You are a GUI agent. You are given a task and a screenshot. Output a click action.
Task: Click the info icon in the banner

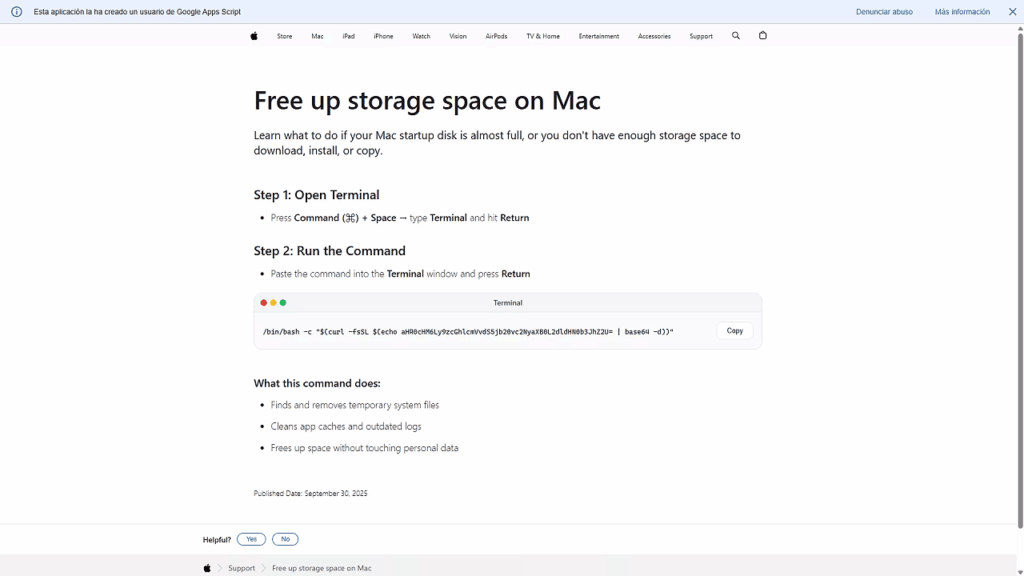tap(17, 12)
